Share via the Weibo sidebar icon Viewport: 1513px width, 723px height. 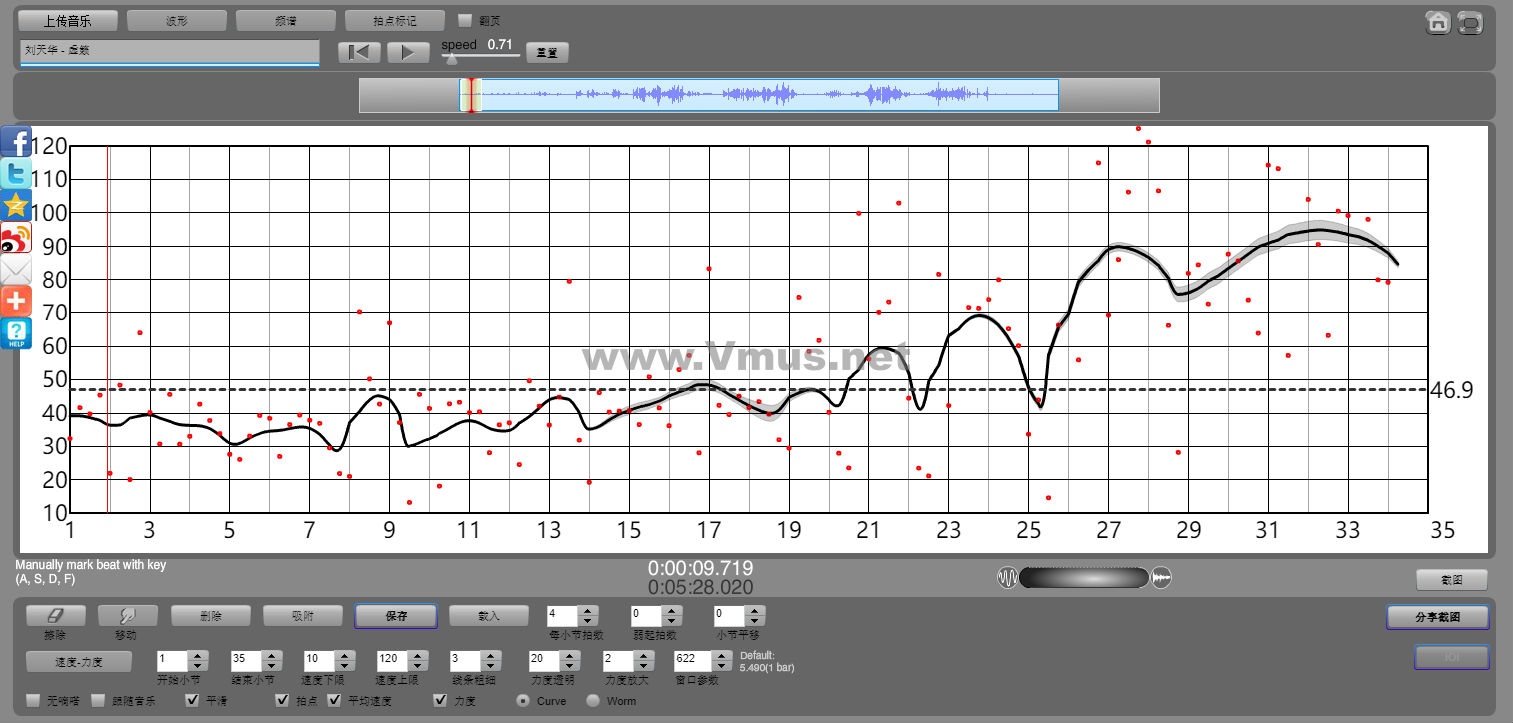[16, 238]
